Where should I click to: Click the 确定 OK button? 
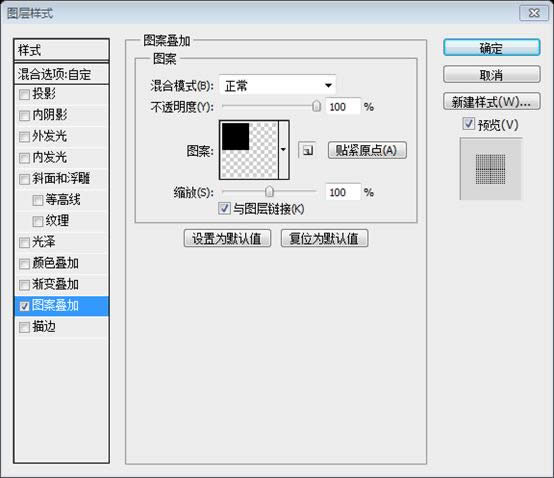pyautogui.click(x=491, y=48)
